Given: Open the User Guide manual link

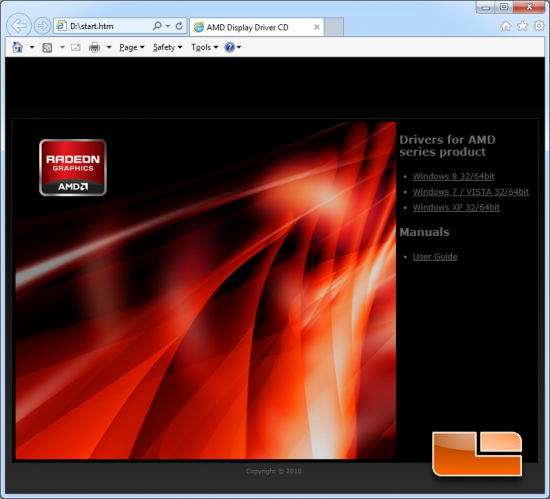Looking at the screenshot, I should click(x=435, y=257).
